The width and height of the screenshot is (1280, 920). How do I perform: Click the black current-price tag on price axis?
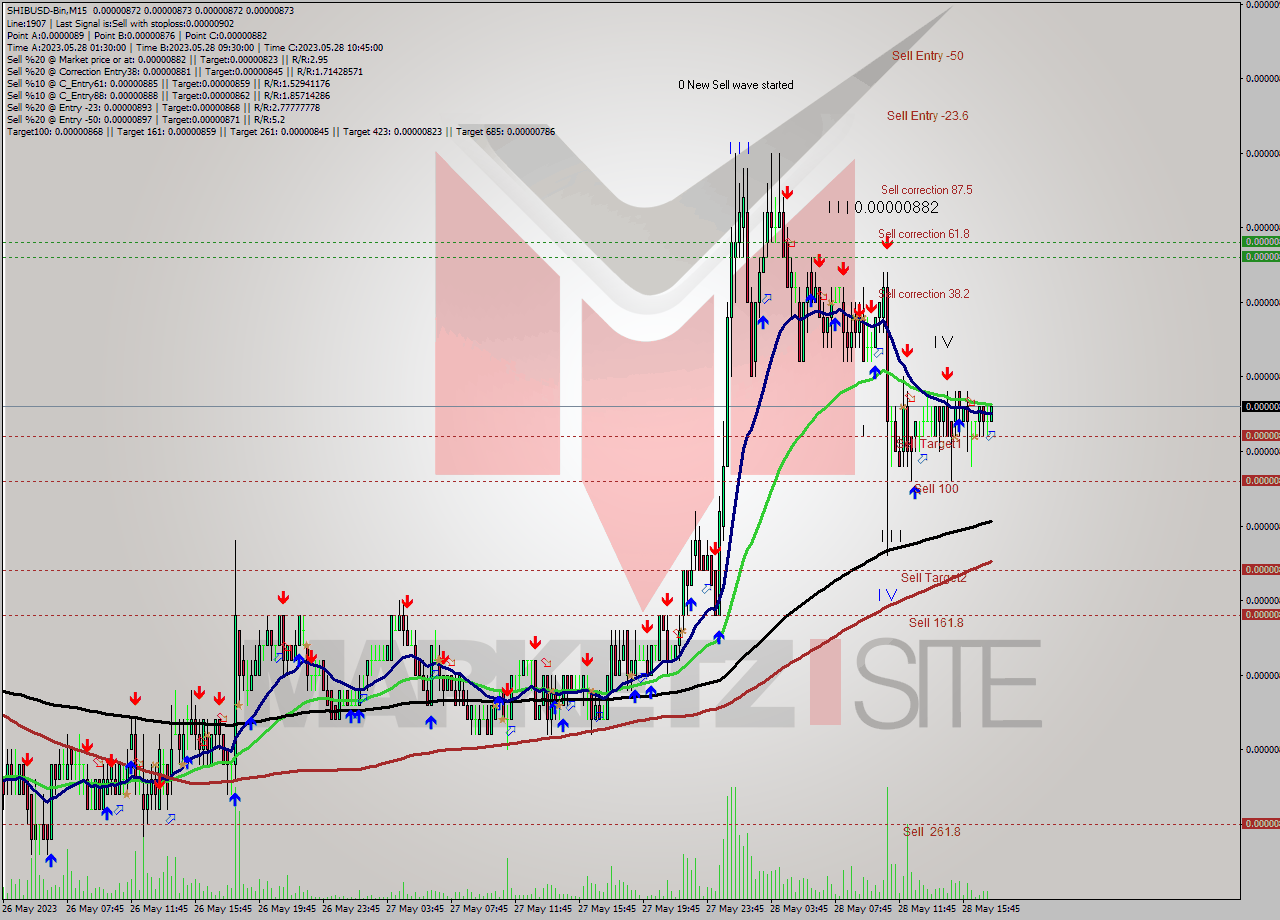coord(1260,406)
